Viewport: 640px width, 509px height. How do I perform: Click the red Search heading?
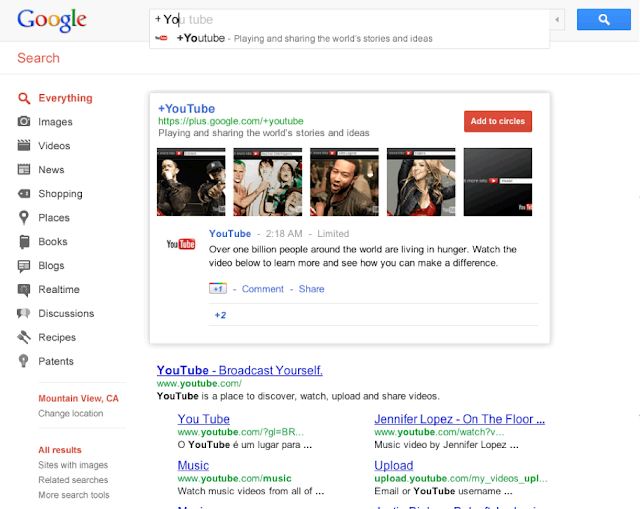click(38, 58)
